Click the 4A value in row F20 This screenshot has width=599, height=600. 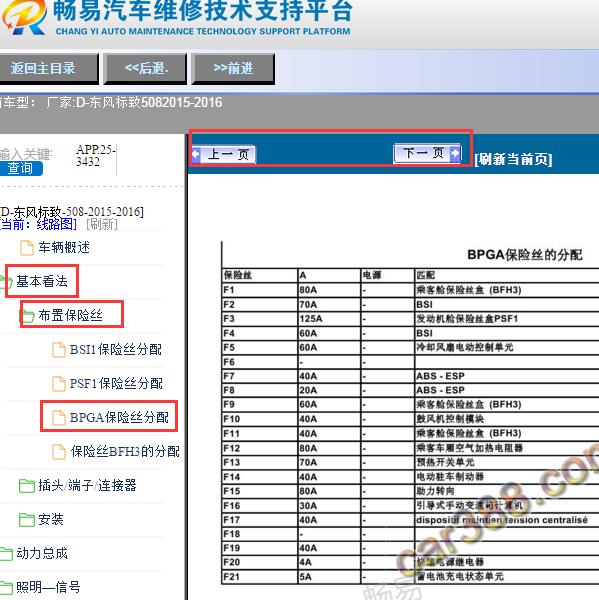pos(305,562)
